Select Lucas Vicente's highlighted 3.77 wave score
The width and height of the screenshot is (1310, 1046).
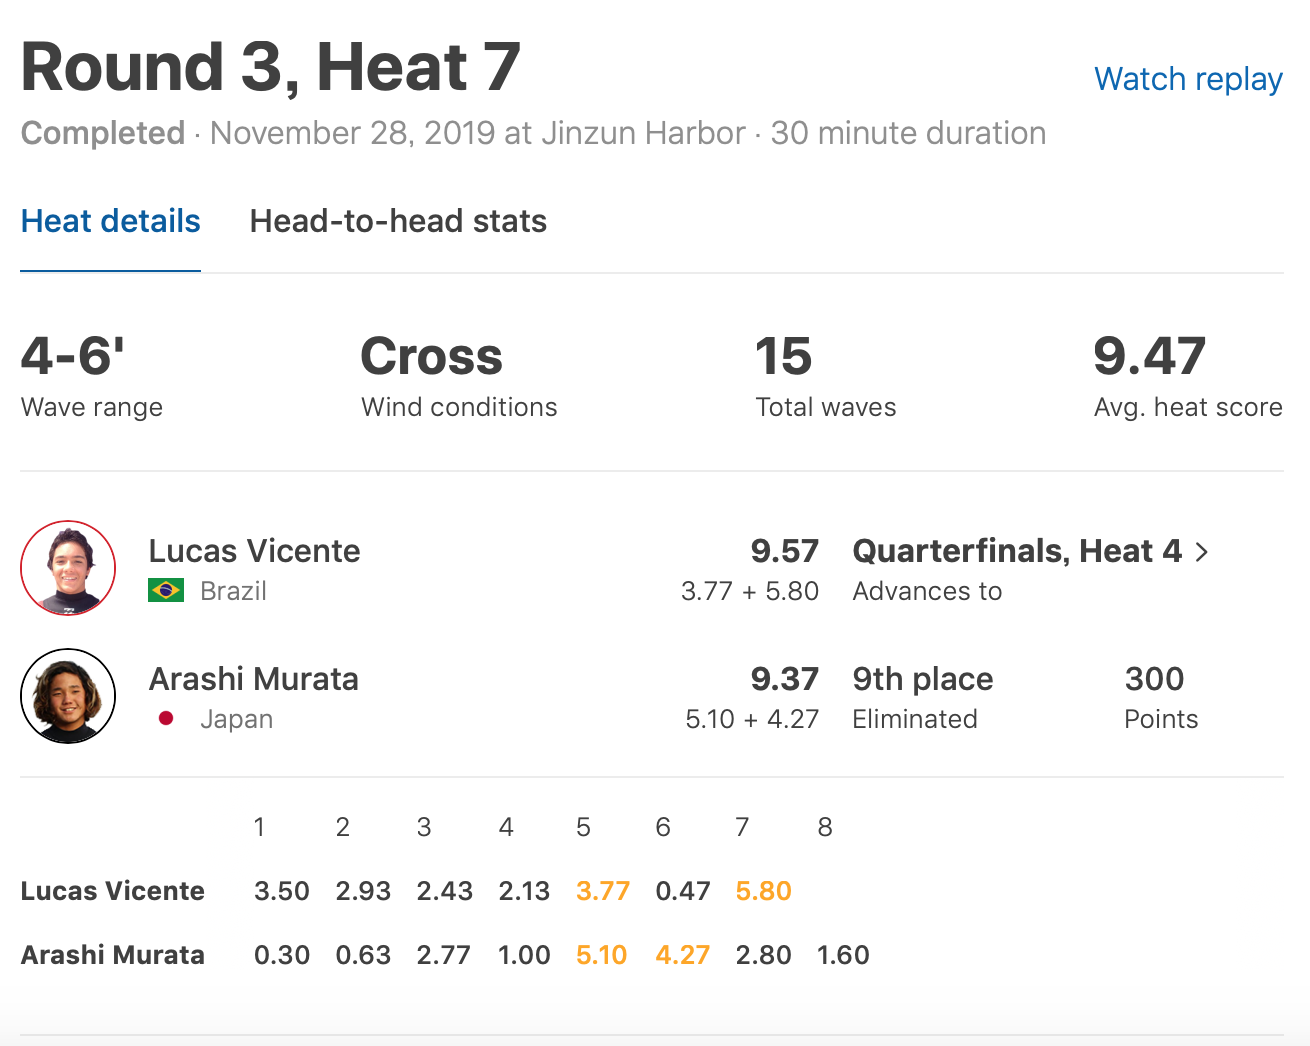(603, 891)
